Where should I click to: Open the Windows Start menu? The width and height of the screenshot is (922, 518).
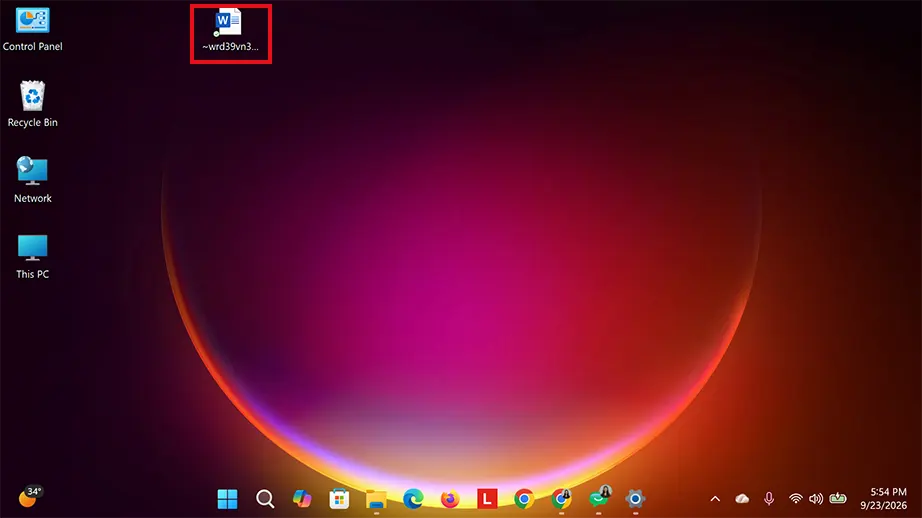[228, 499]
